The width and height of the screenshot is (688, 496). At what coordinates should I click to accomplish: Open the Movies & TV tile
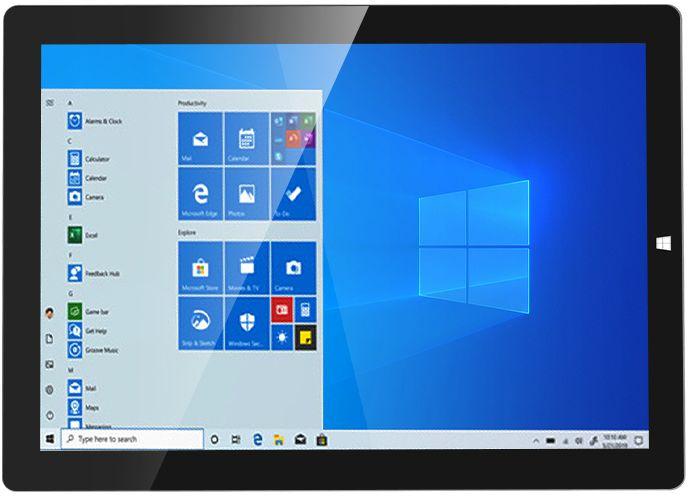(246, 269)
